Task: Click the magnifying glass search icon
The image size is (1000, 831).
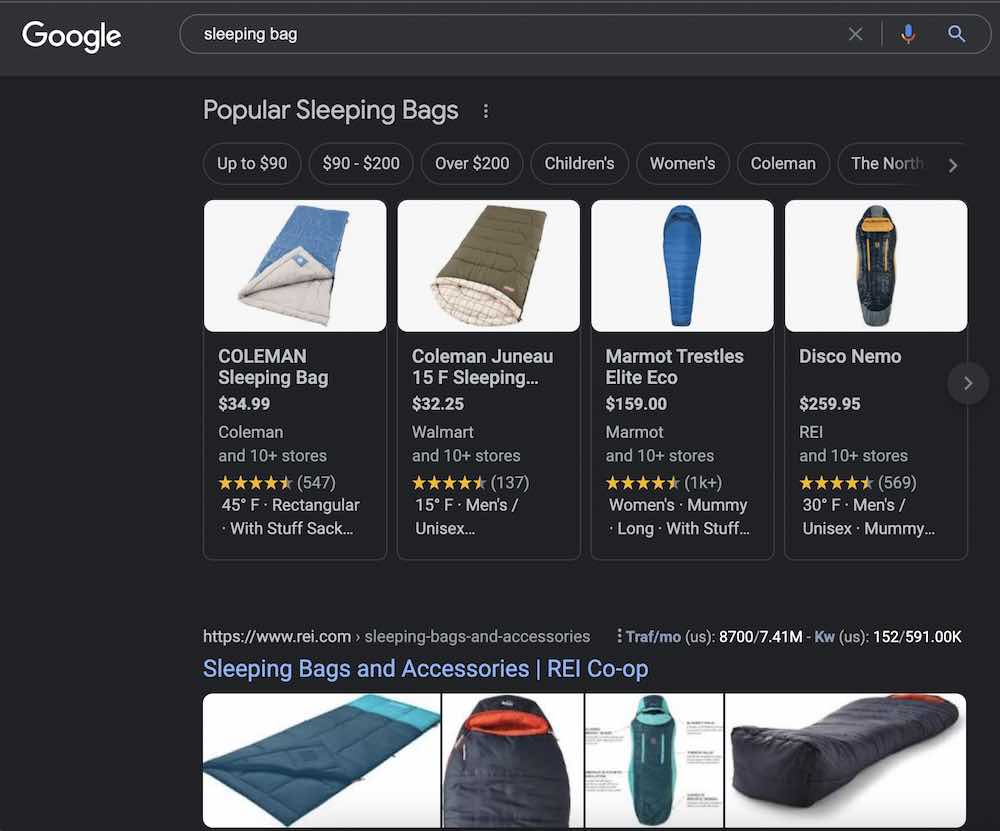Action: tap(956, 34)
